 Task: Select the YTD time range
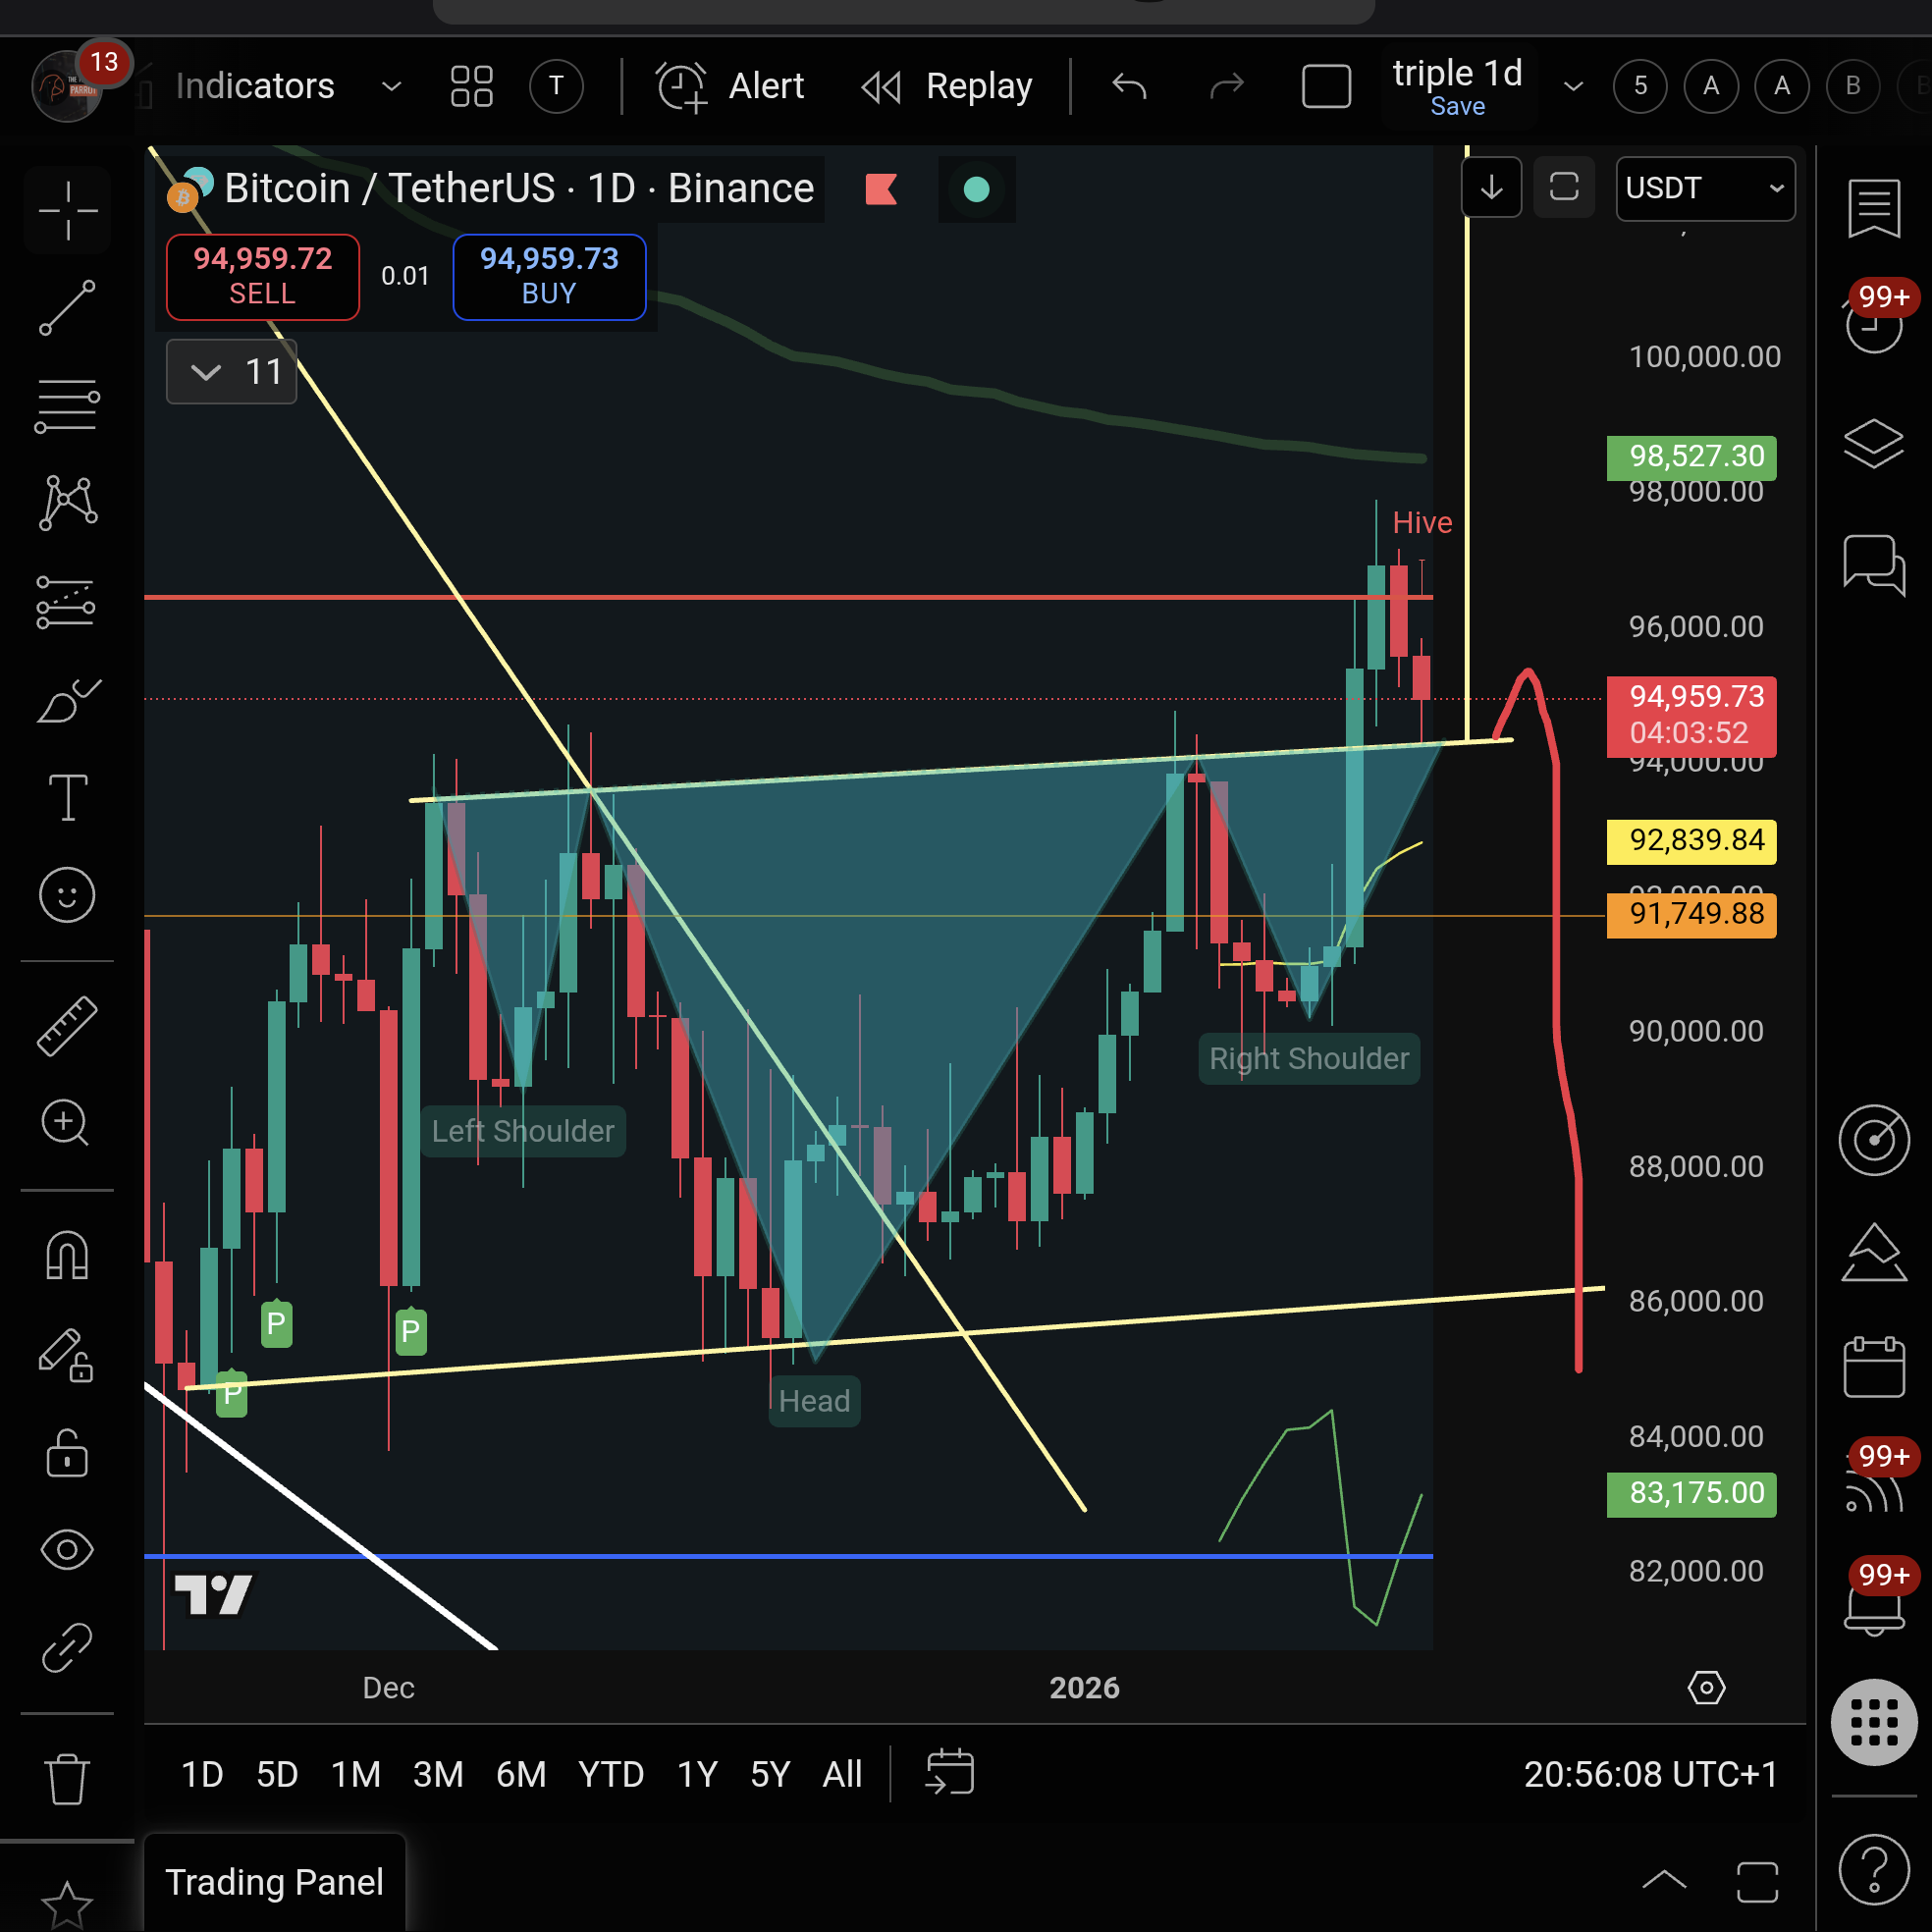(x=610, y=1775)
